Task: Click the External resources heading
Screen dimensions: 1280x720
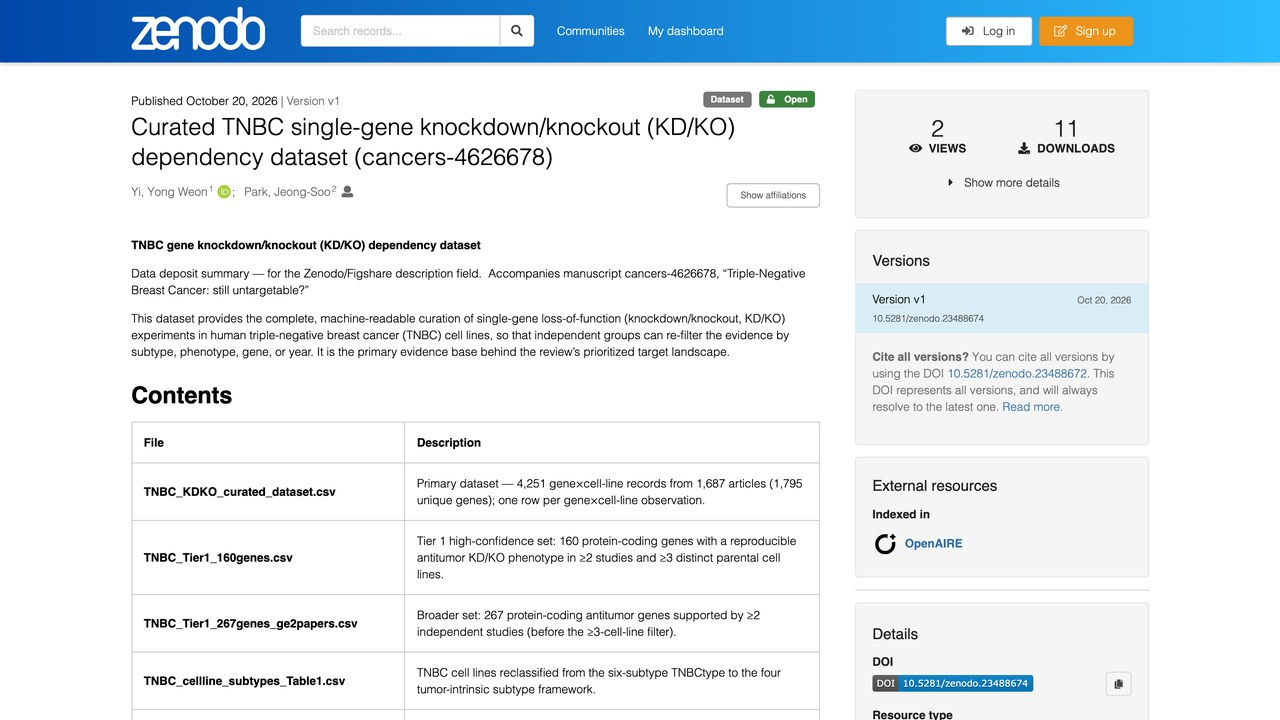Action: tap(935, 486)
